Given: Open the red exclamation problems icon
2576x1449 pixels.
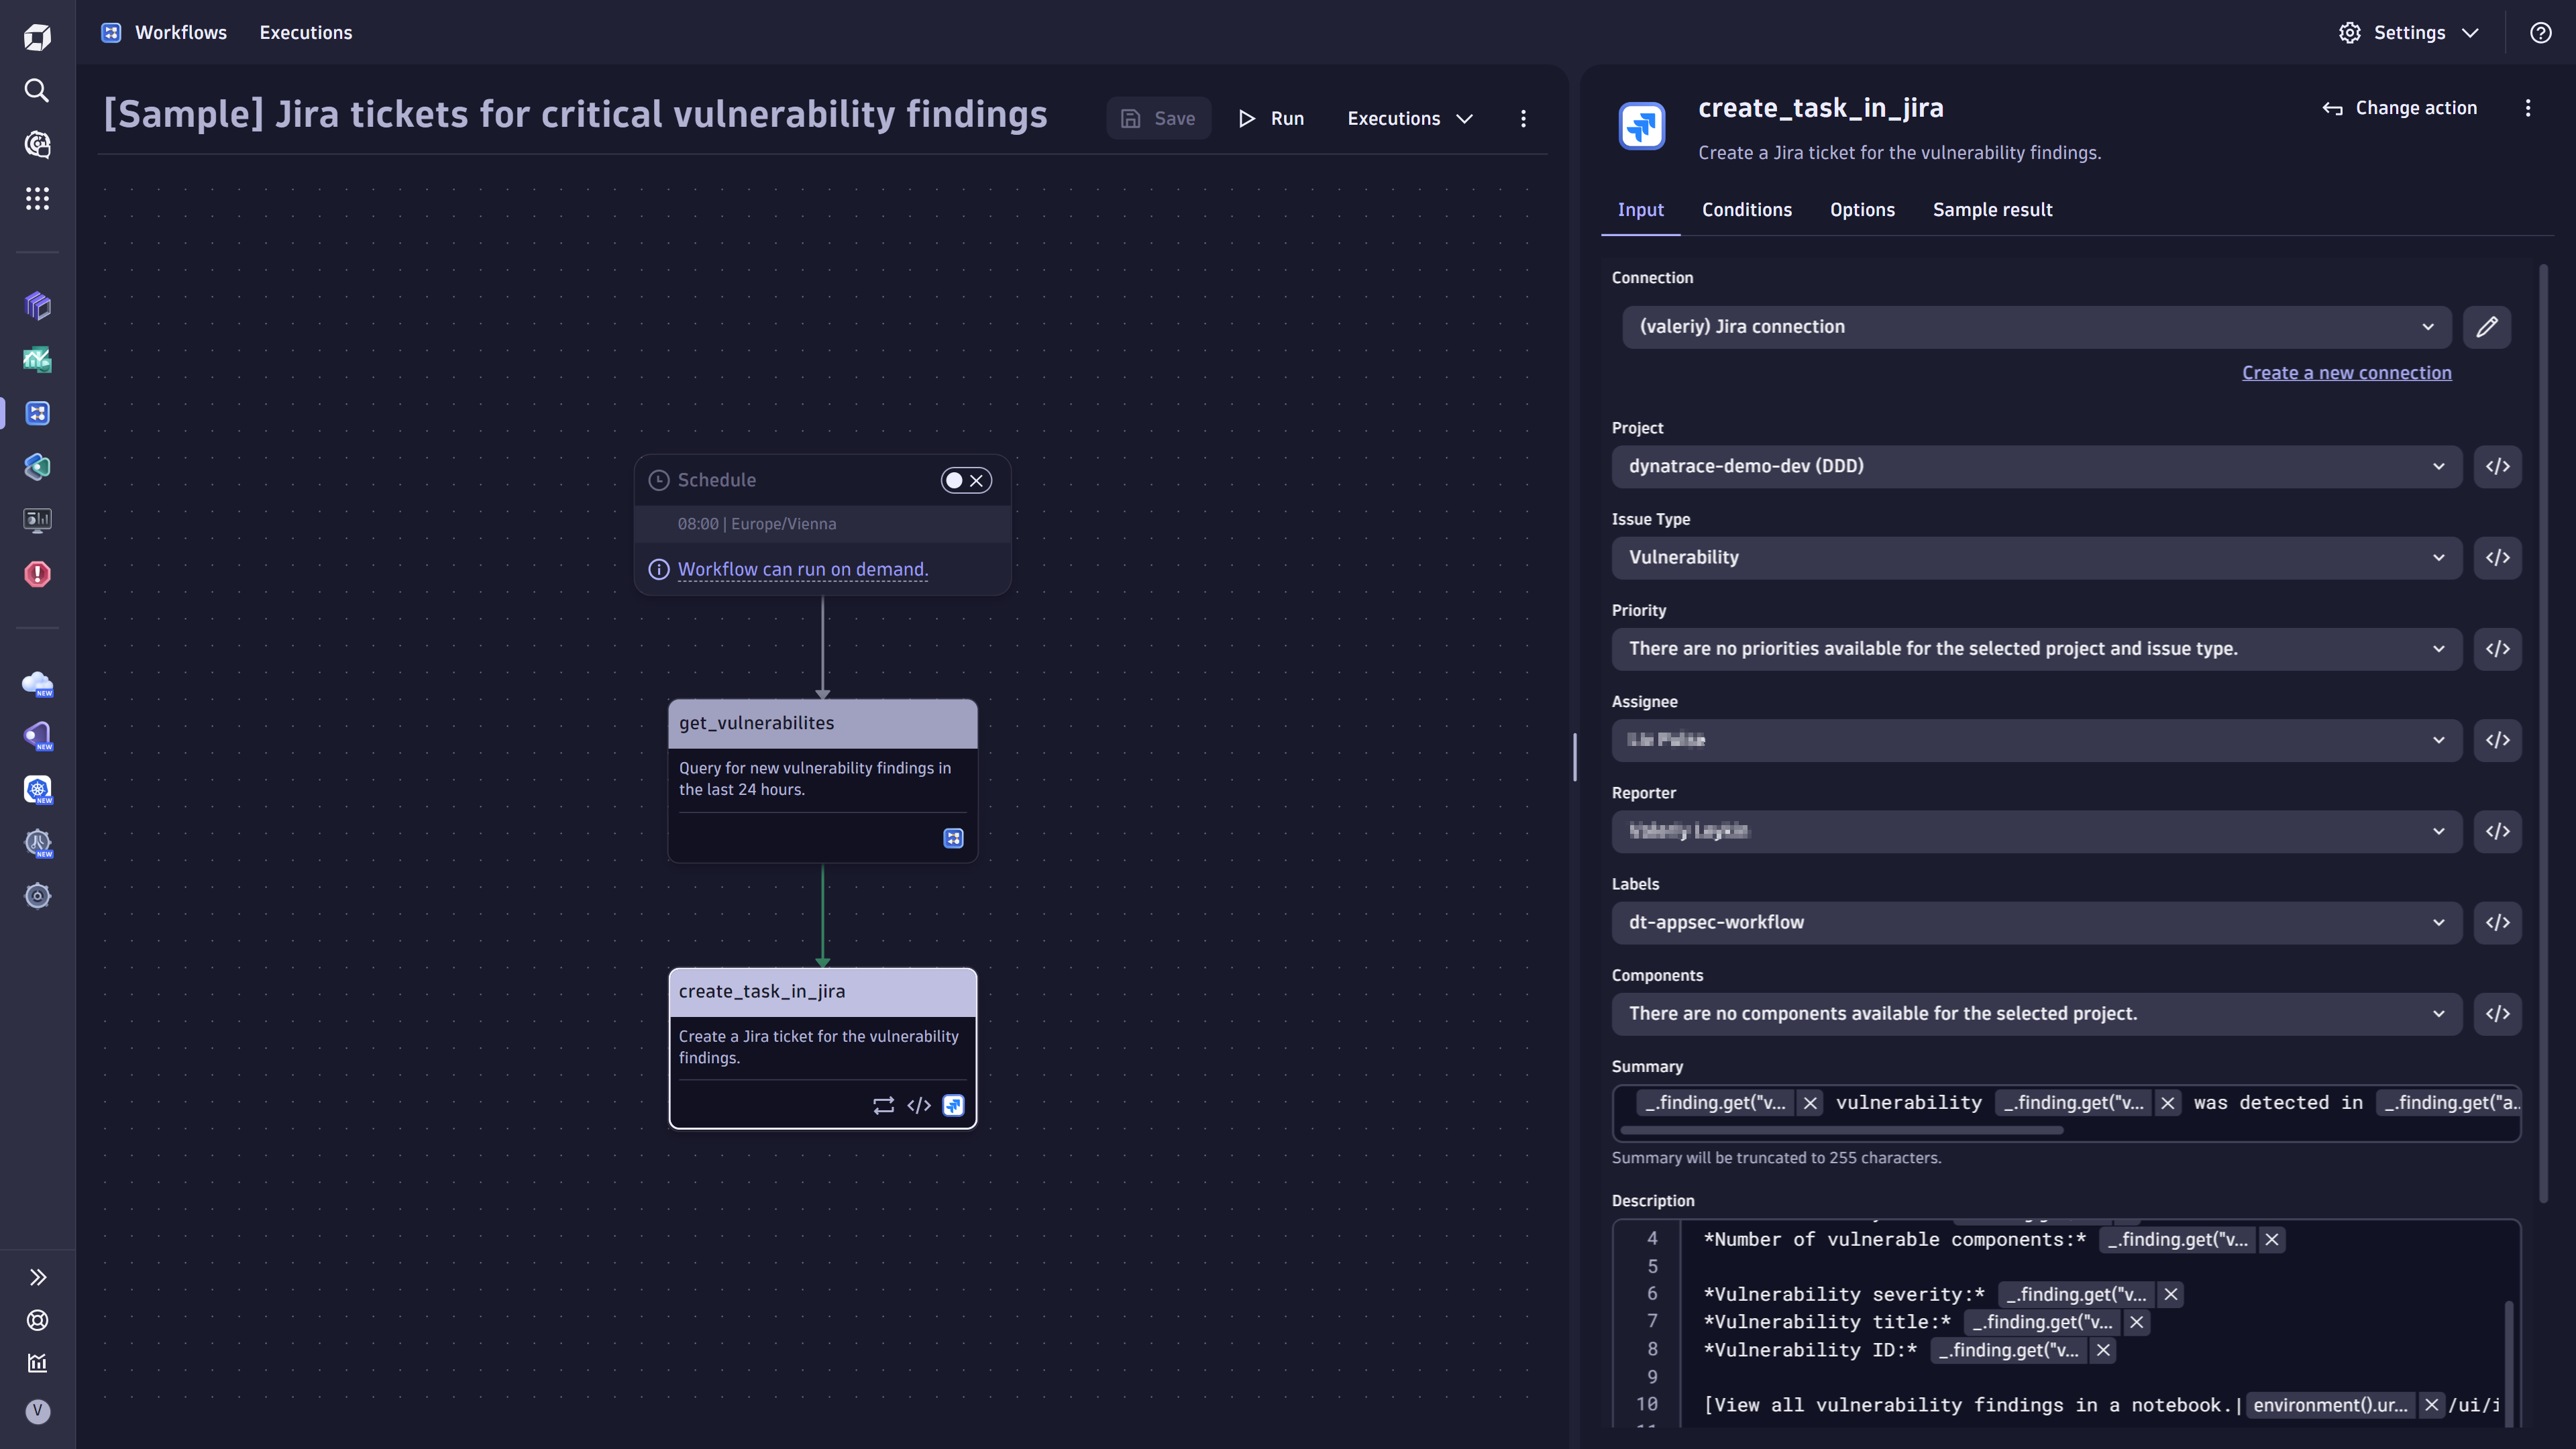Looking at the screenshot, I should 37,574.
